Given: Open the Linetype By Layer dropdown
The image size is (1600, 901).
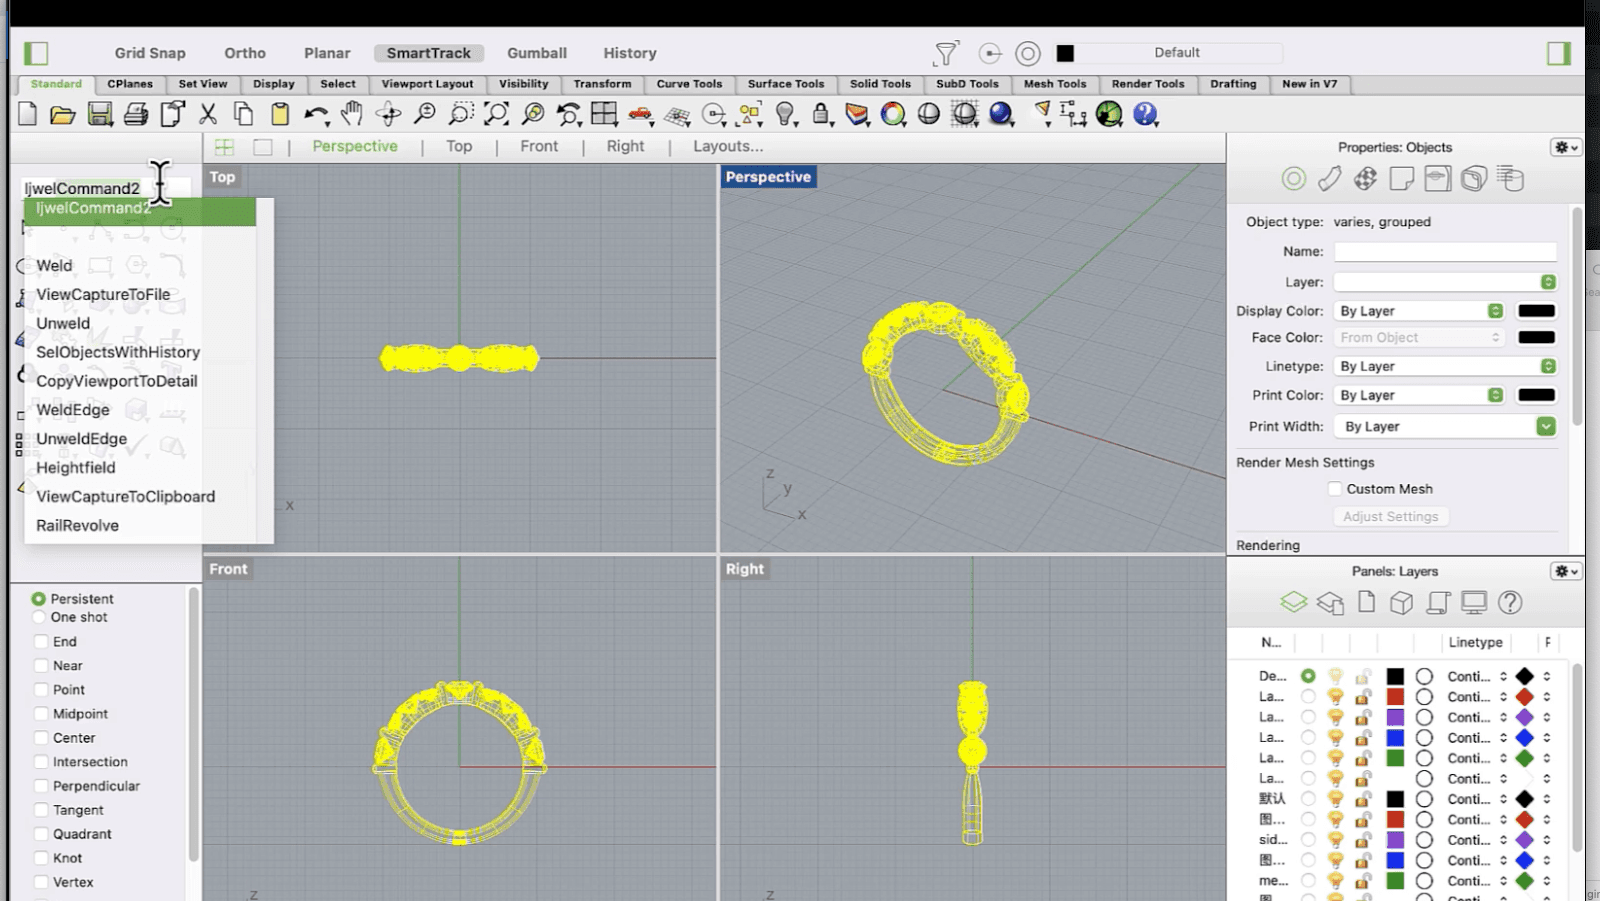Looking at the screenshot, I should click(x=1445, y=366).
